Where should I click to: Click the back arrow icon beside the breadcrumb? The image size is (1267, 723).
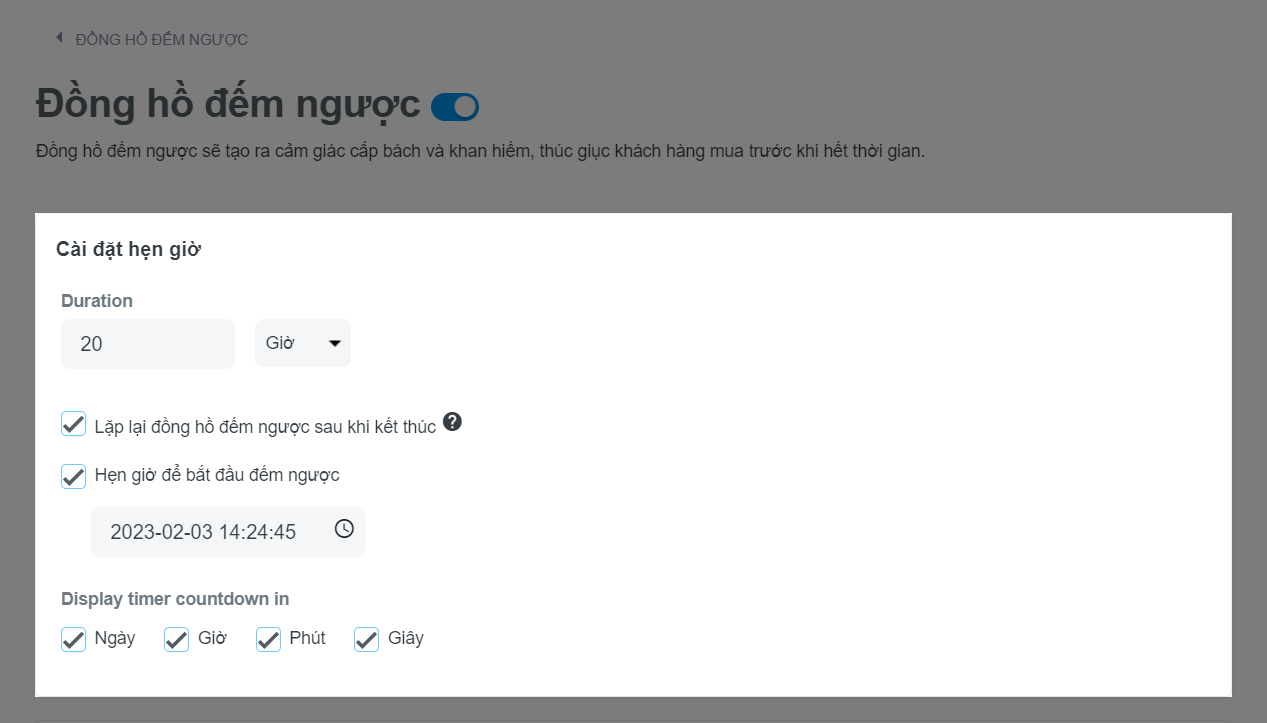coord(59,38)
